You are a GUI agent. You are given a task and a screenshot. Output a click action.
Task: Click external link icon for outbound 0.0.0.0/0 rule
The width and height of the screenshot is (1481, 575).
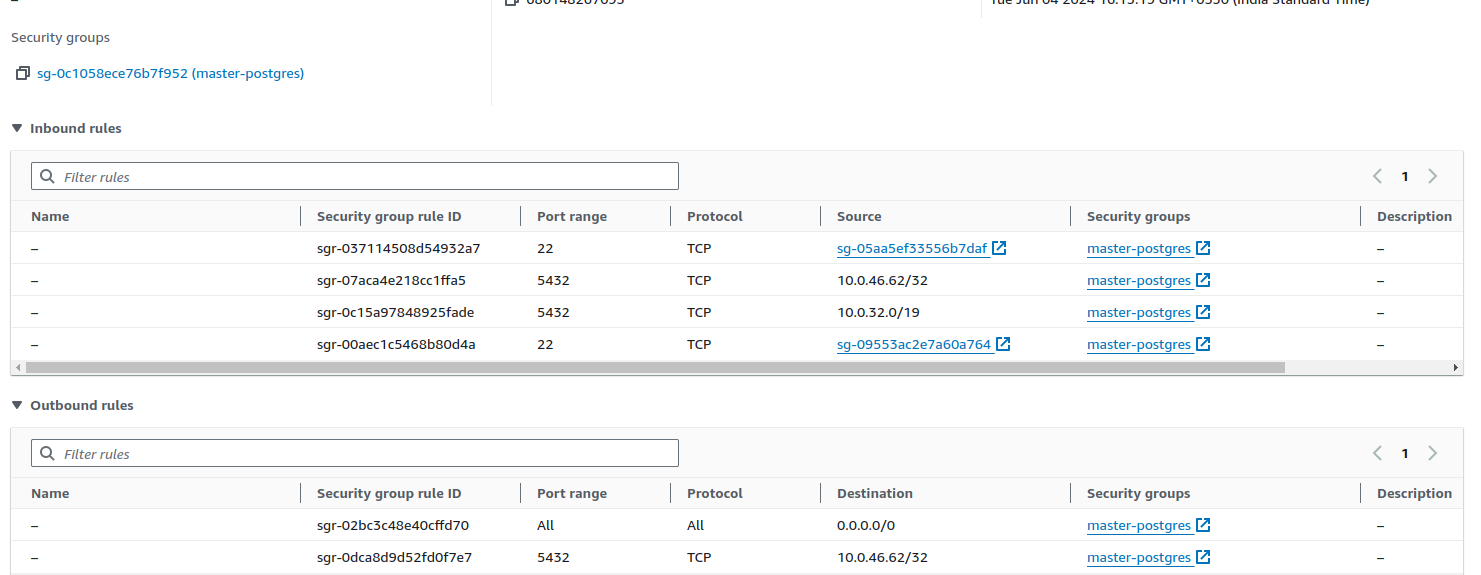click(x=1203, y=525)
